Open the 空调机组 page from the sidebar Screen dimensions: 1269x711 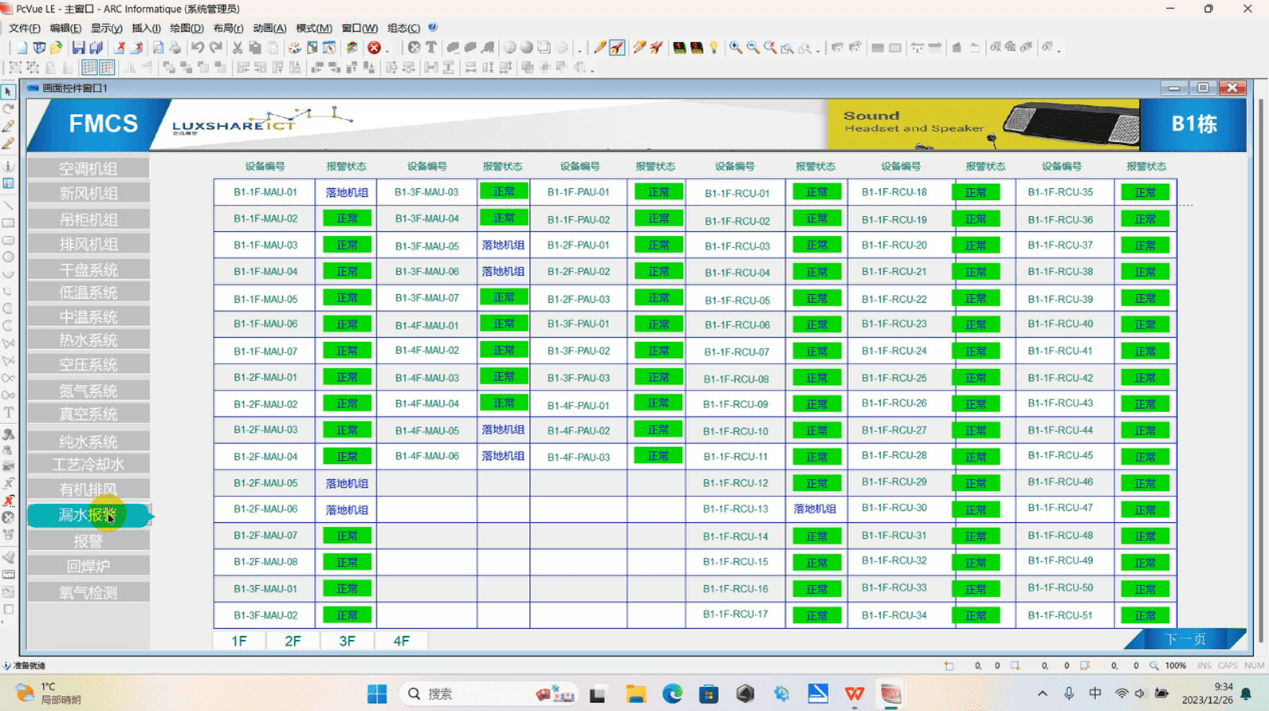87,170
